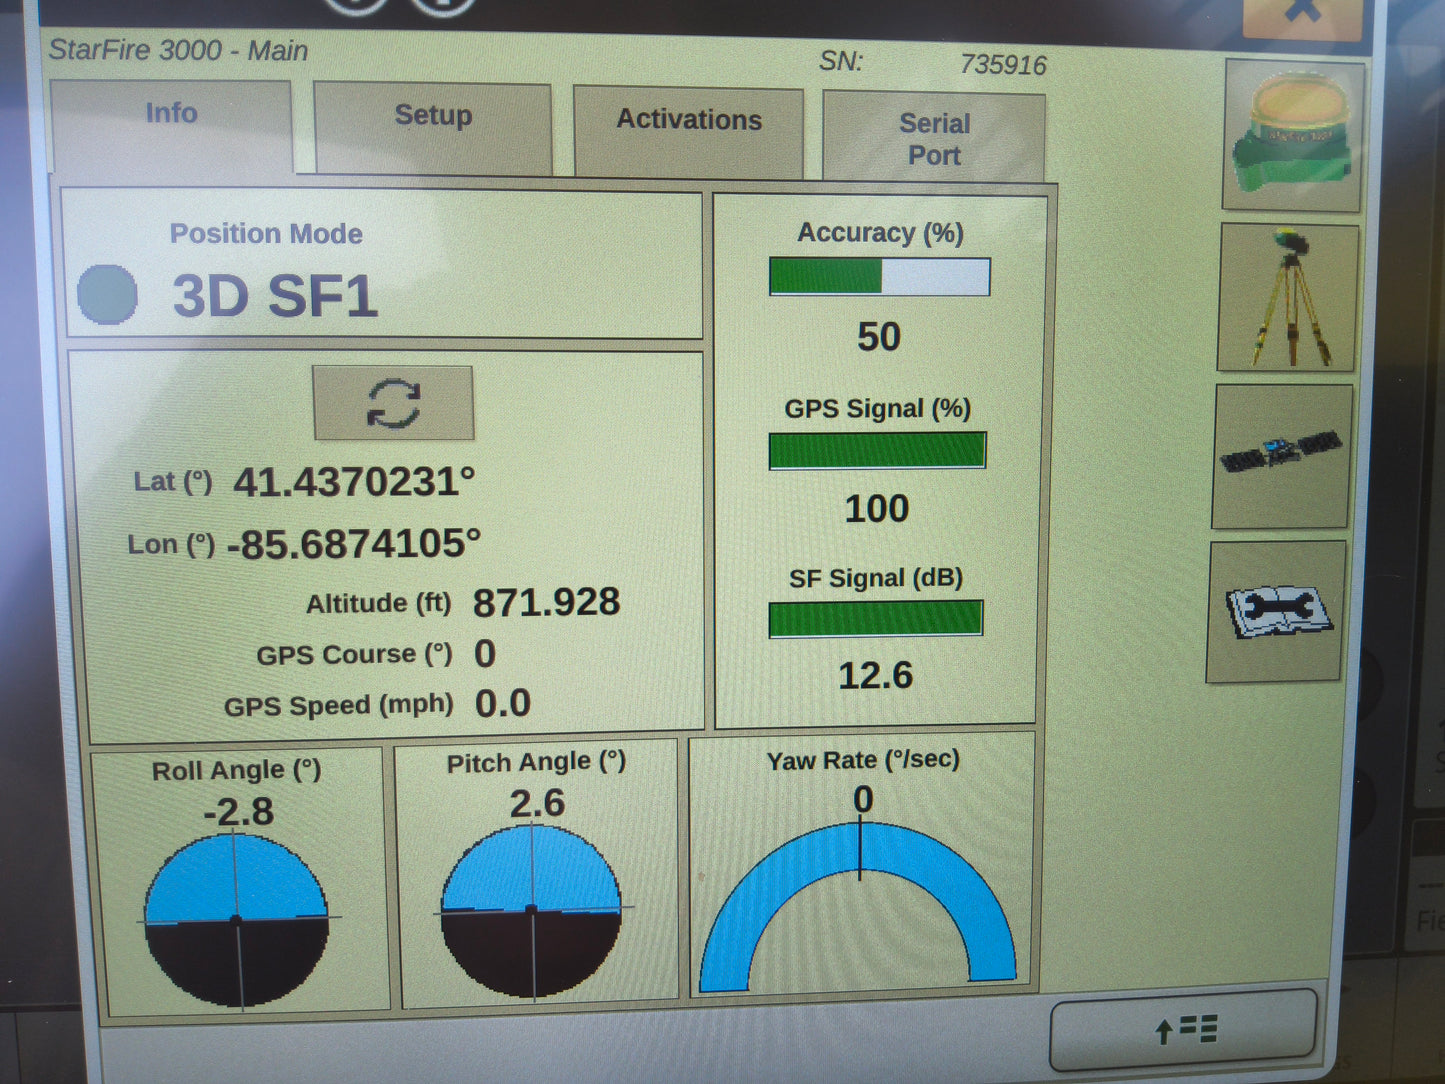Open the satellite information icon
The width and height of the screenshot is (1445, 1084).
click(x=1282, y=457)
